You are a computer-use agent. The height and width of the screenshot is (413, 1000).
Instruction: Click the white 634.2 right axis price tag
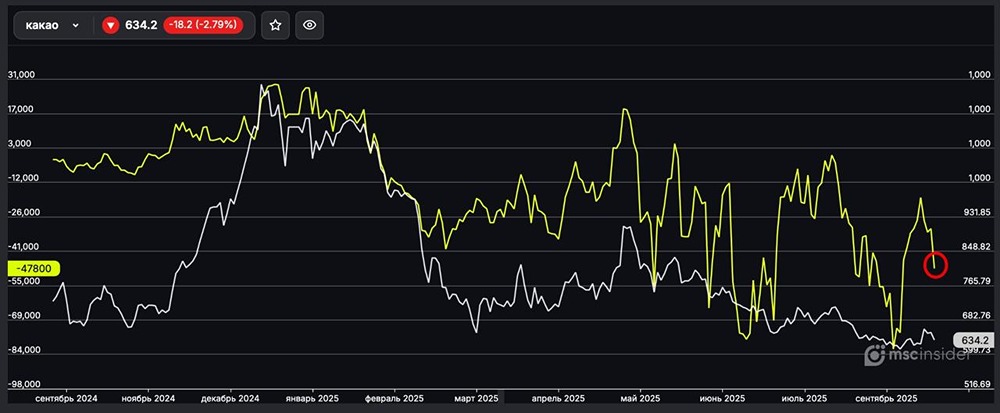974,340
